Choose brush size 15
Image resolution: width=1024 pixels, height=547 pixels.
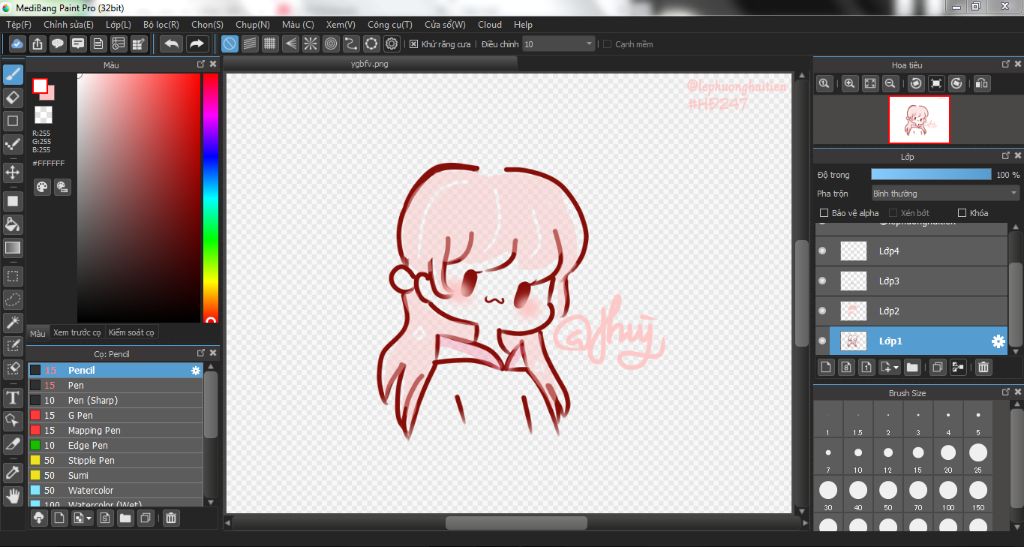click(918, 456)
